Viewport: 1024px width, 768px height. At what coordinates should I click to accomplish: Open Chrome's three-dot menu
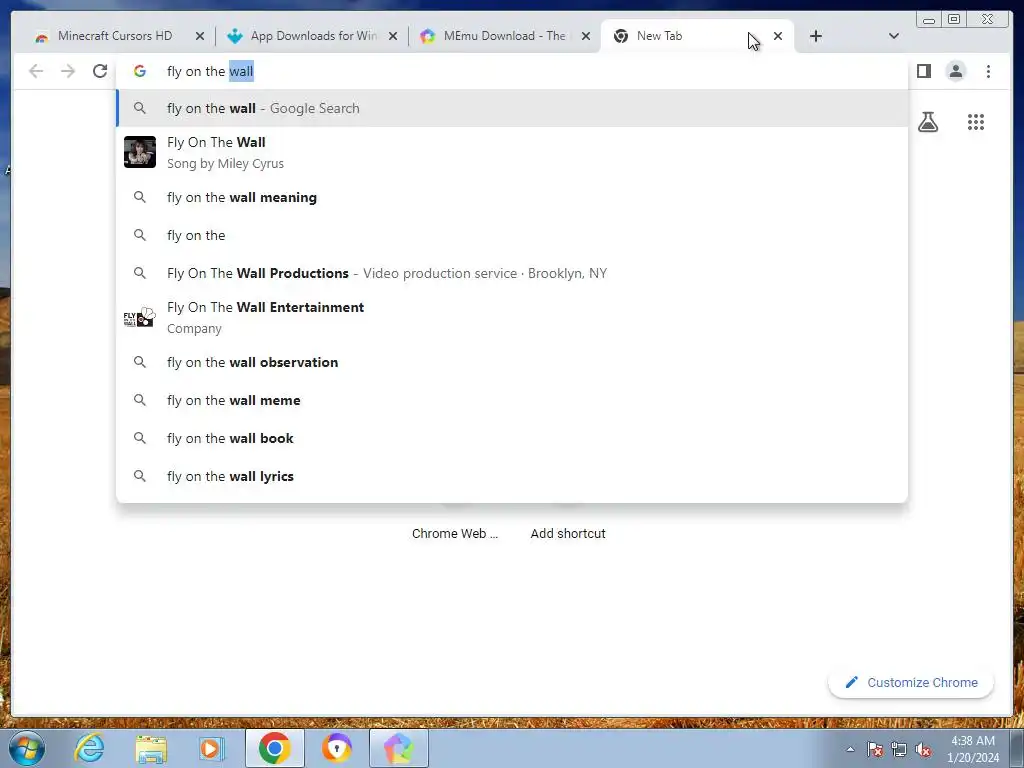[988, 71]
